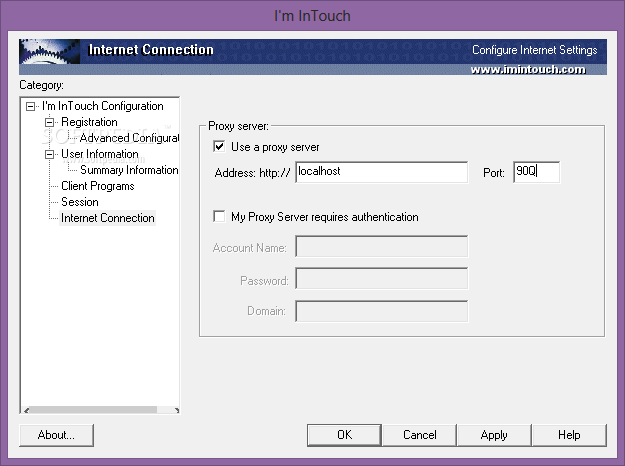Viewport: 625px width, 466px height.
Task: Apply the proxy settings
Action: [x=494, y=435]
